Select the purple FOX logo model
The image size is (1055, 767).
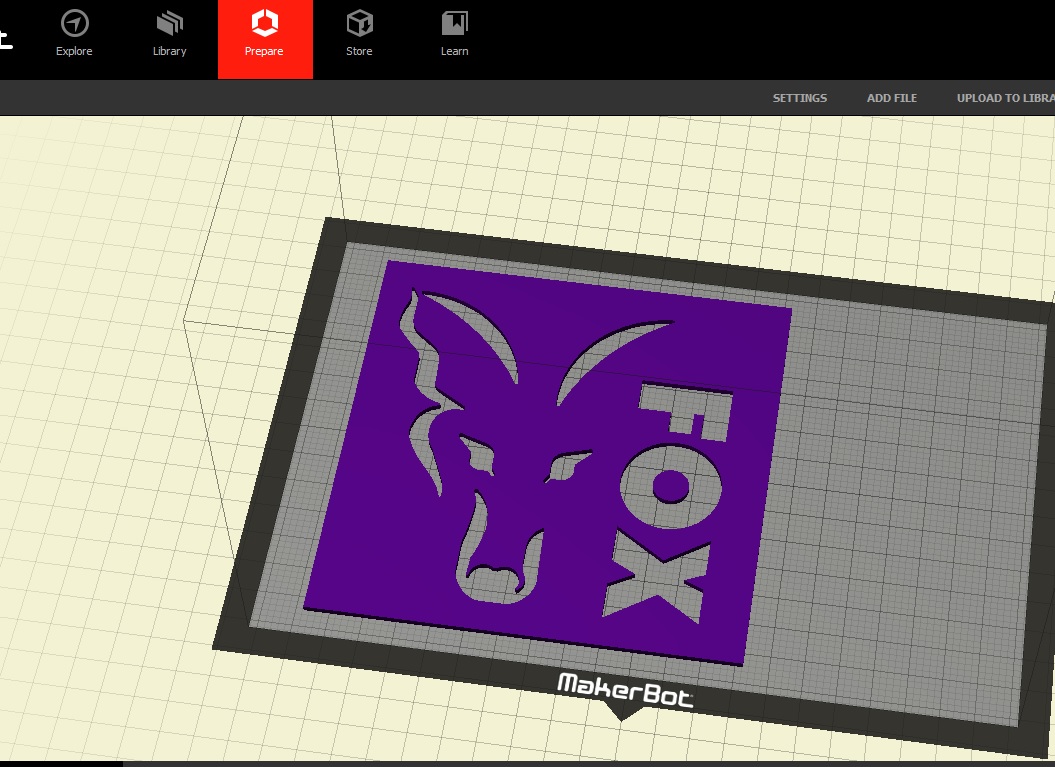point(548,463)
